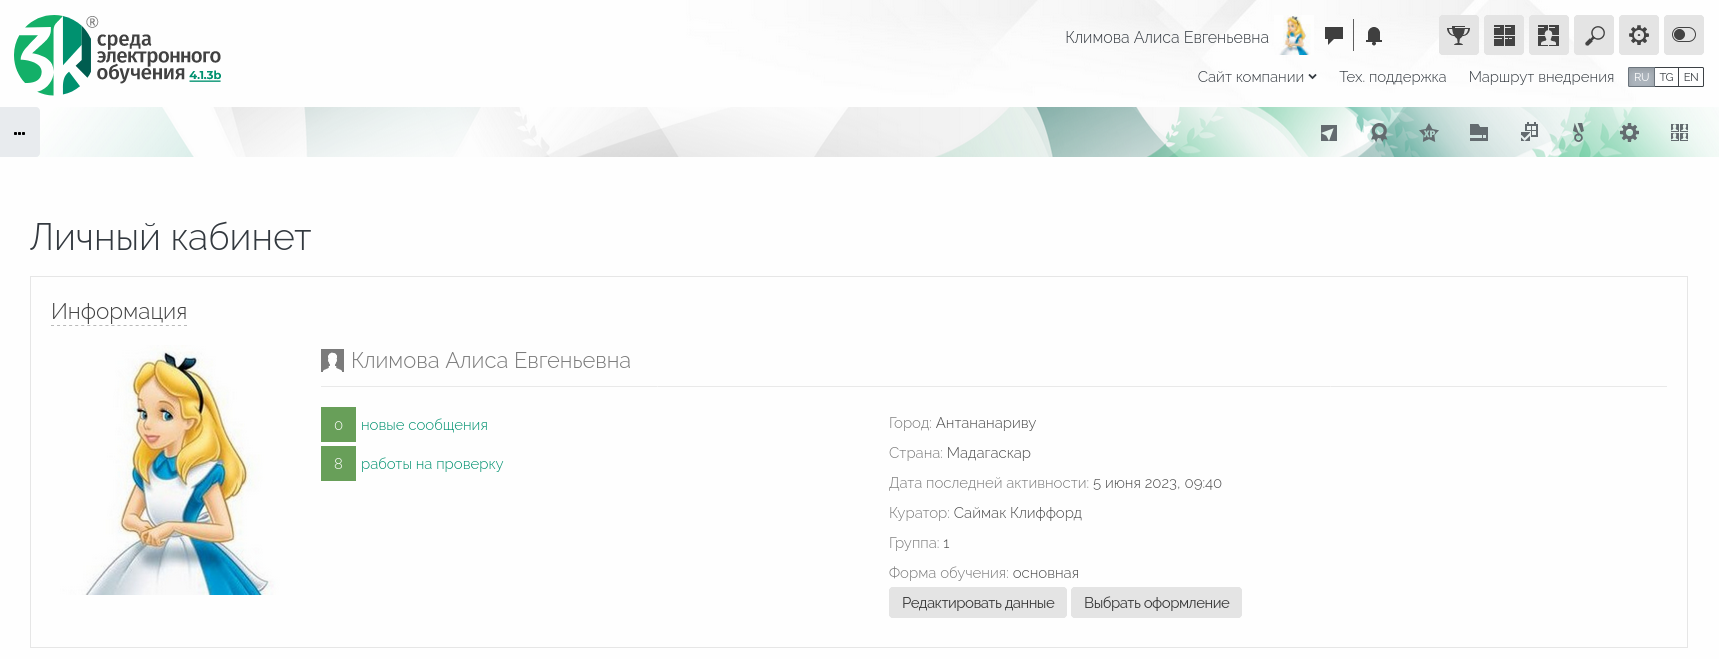This screenshot has height=659, width=1719.
Task: Click the award ribbon badge icon
Action: 1379,133
